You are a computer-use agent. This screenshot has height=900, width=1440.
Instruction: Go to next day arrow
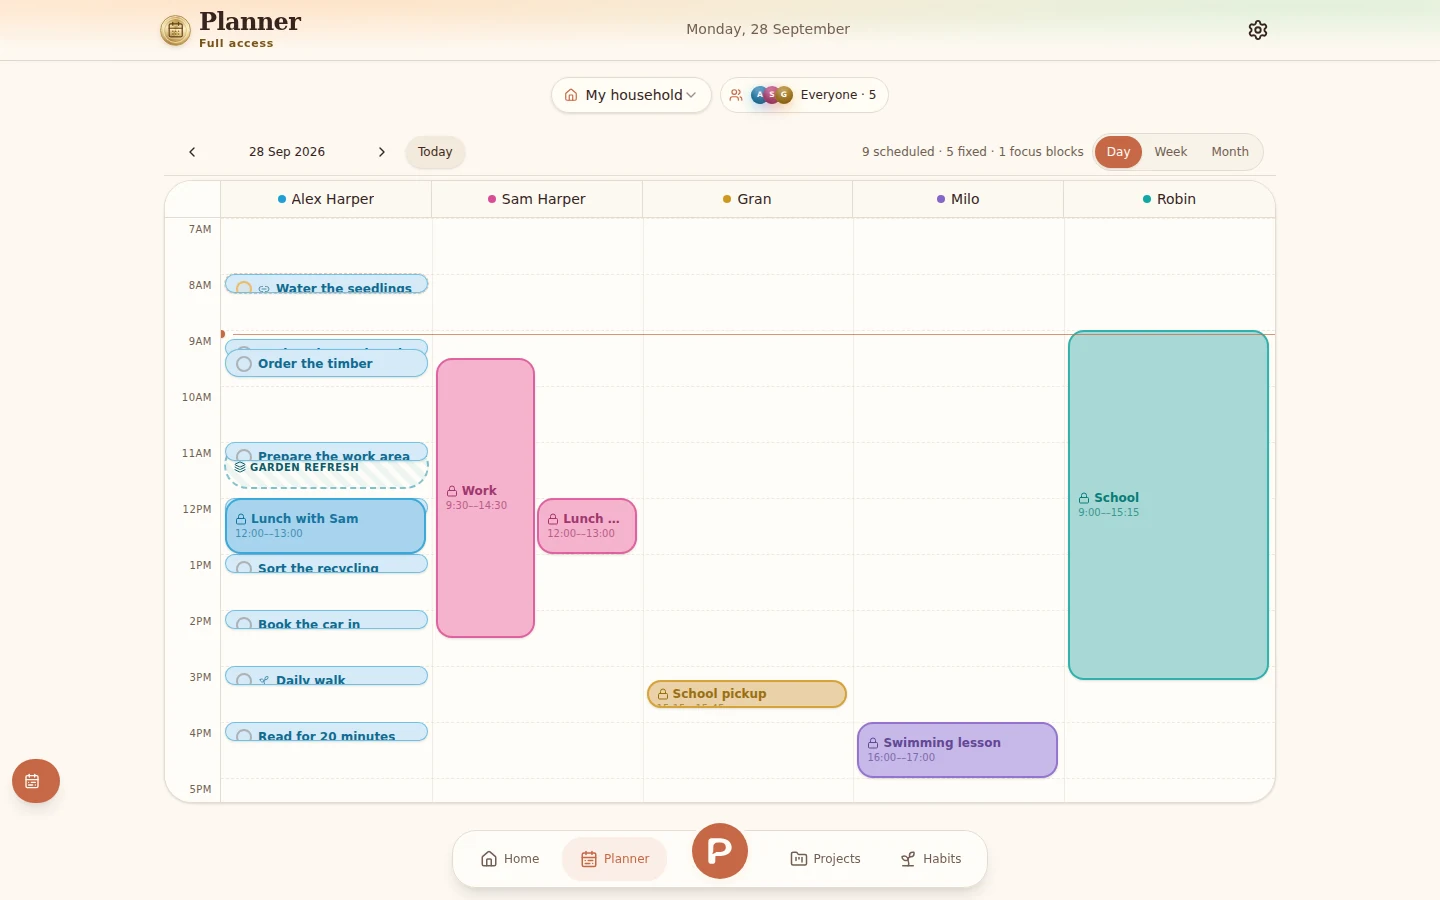pos(381,152)
